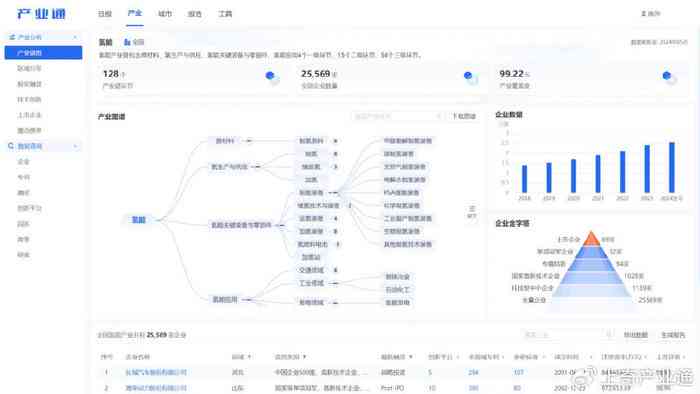
Task: Open 专利 under 数据查询 in sidebar
Action: coord(23,177)
